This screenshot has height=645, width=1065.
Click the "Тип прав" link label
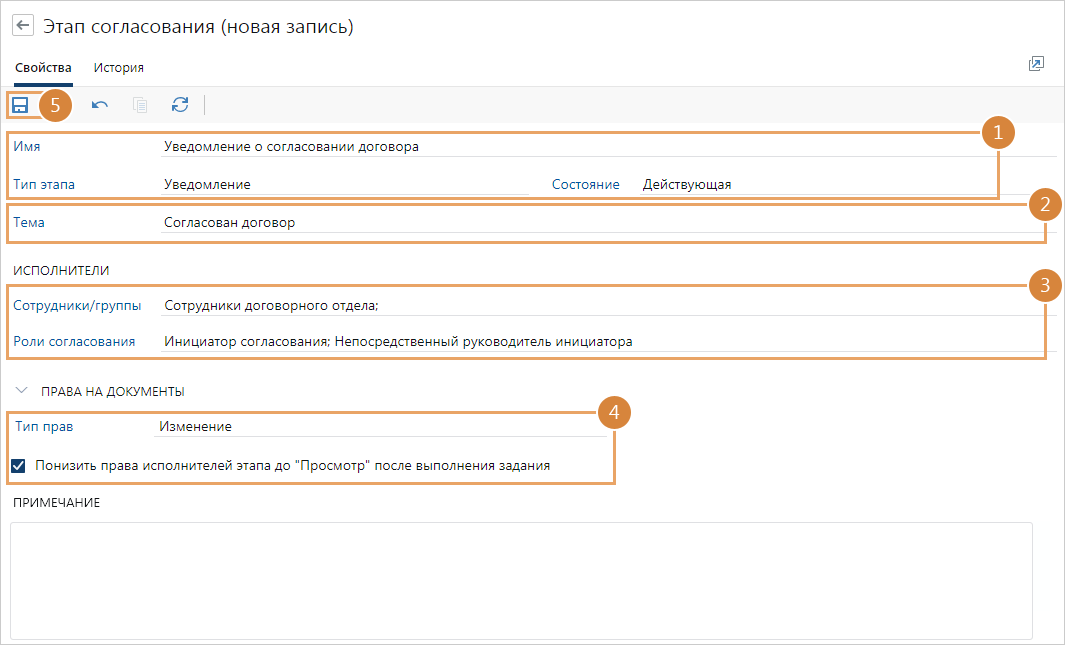tap(44, 427)
